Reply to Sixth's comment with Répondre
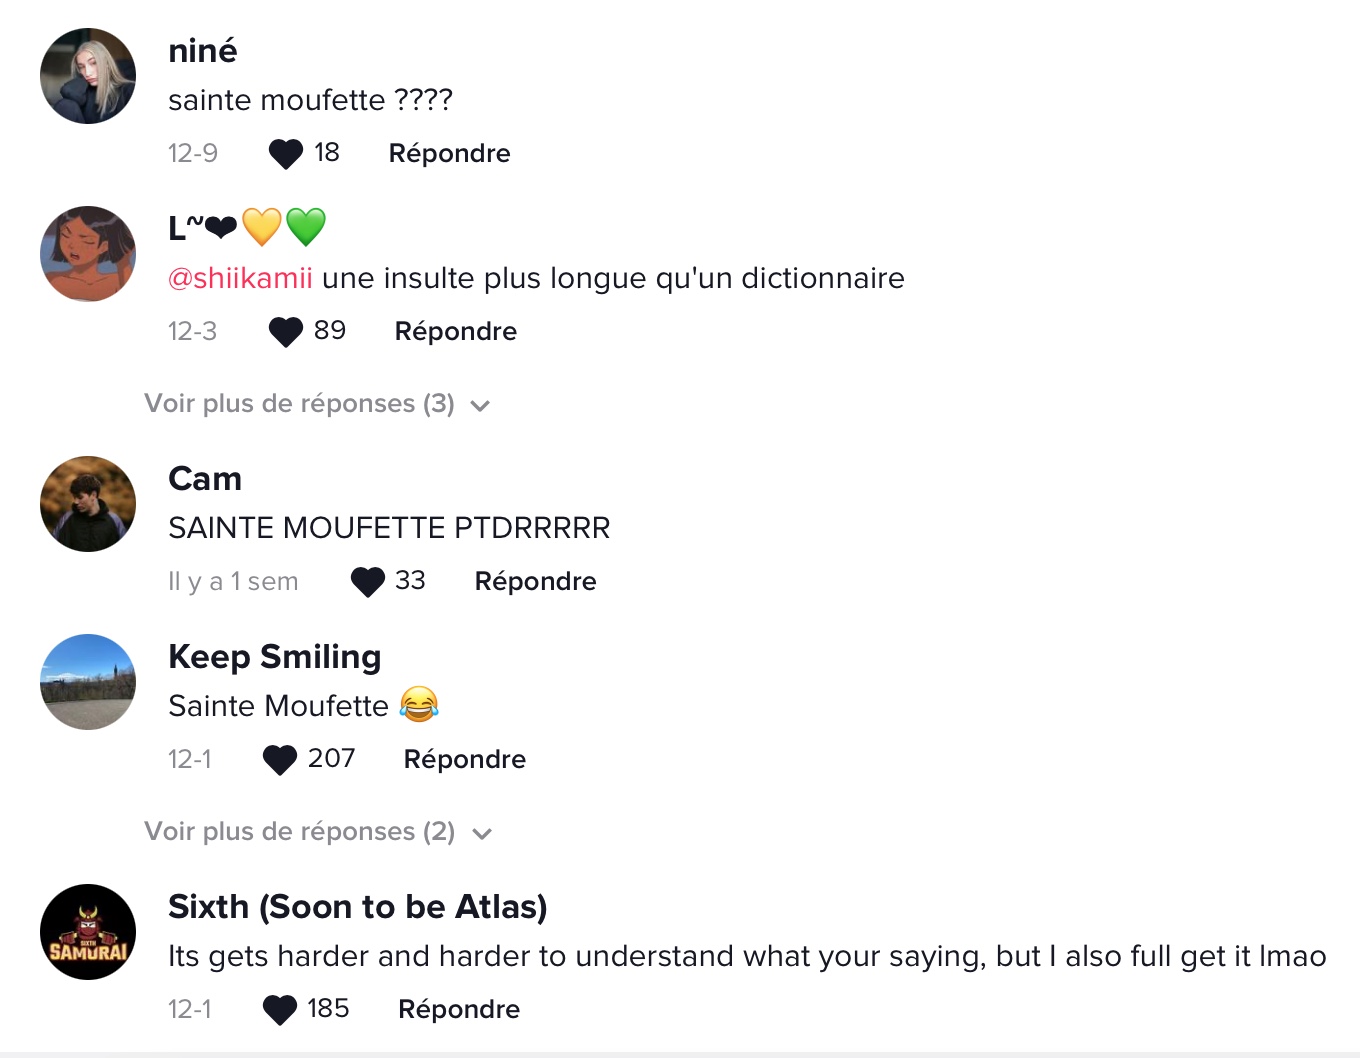 click(459, 1009)
